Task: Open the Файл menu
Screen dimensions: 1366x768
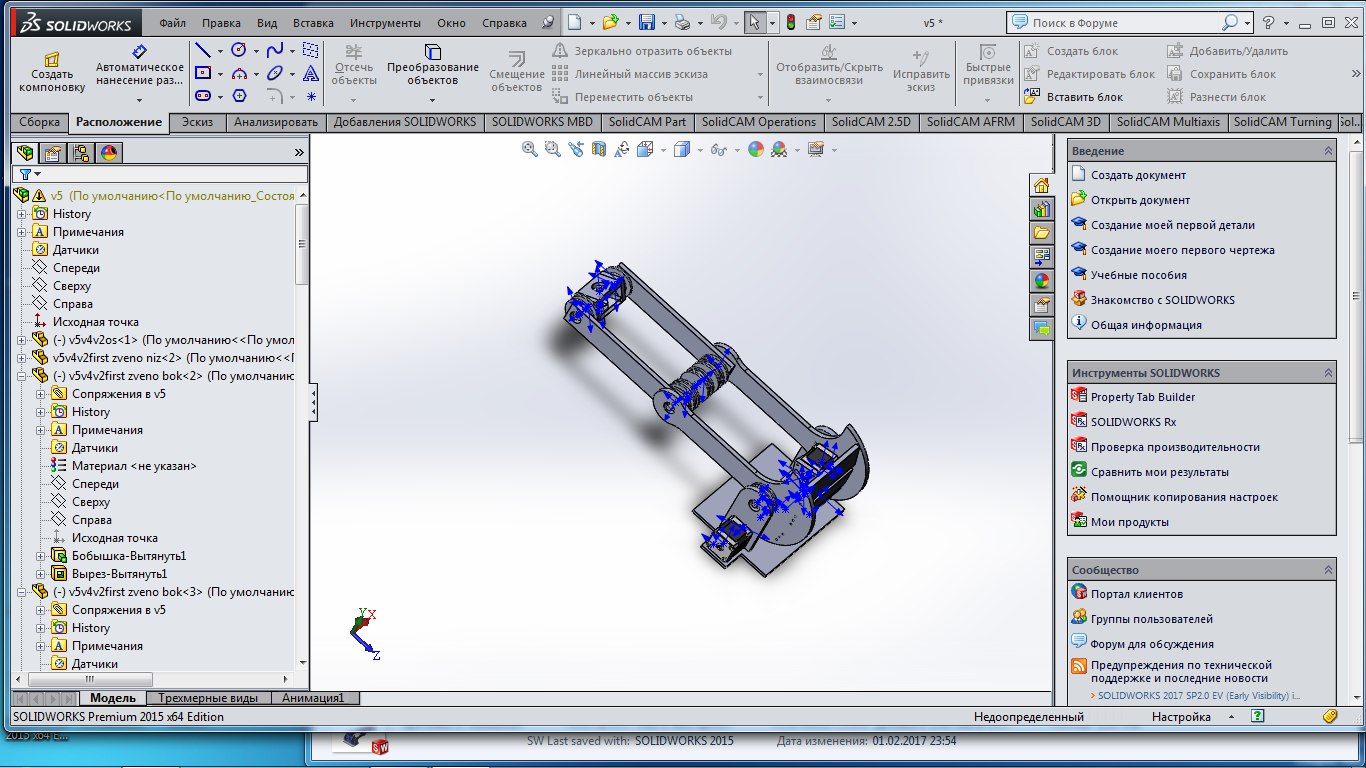Action: 172,23
